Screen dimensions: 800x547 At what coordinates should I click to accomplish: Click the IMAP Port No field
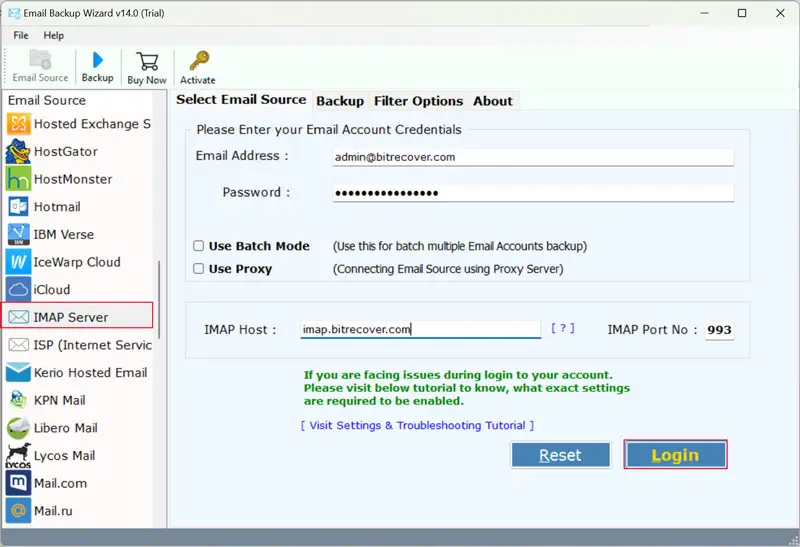coord(719,330)
